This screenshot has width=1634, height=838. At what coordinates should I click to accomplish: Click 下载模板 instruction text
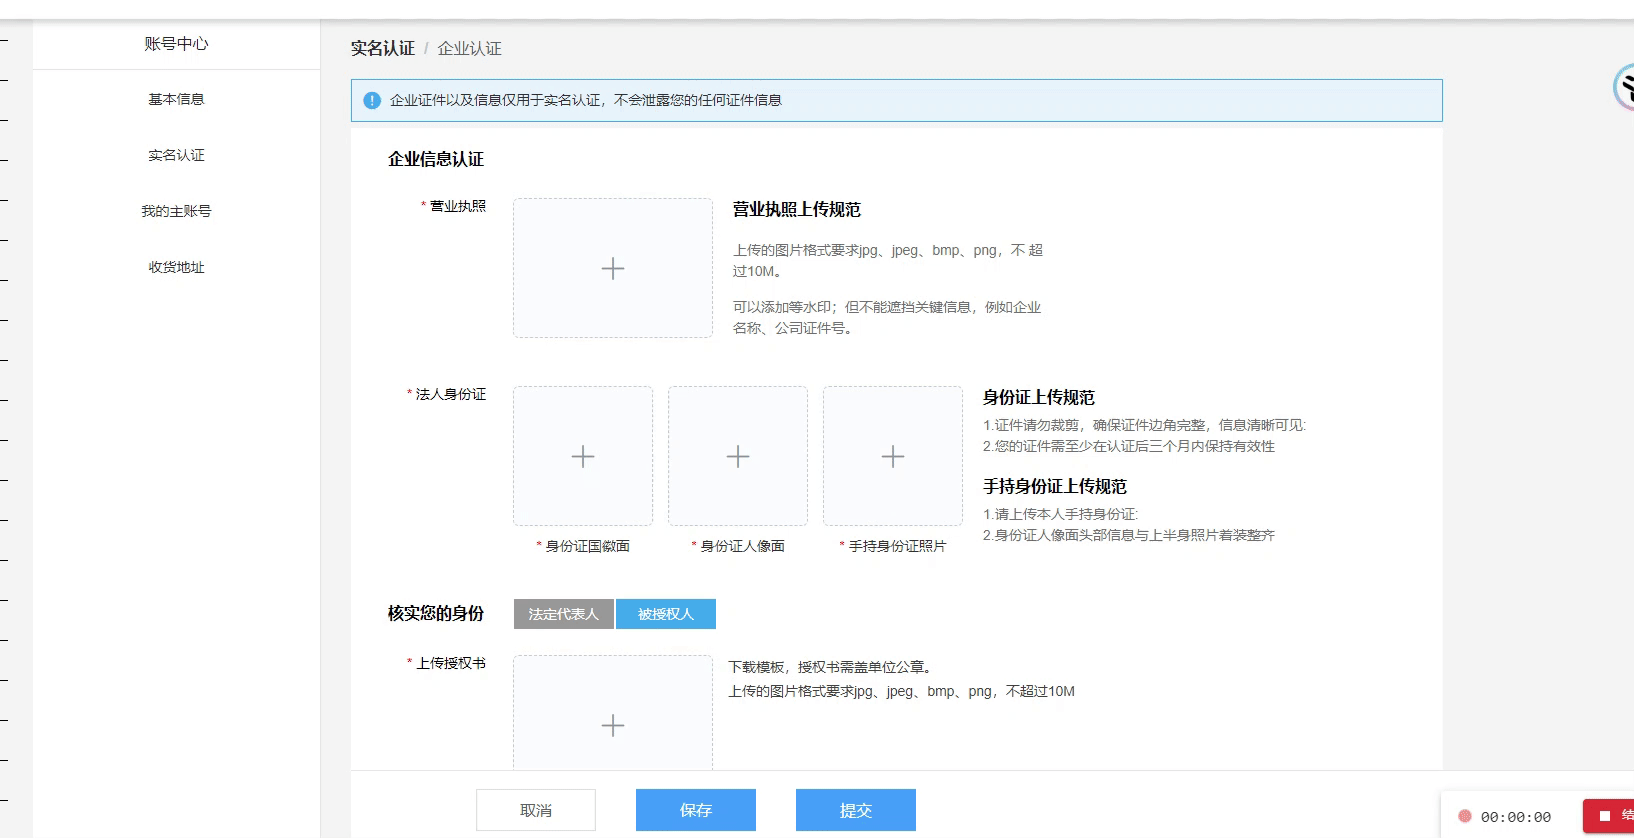tap(756, 667)
